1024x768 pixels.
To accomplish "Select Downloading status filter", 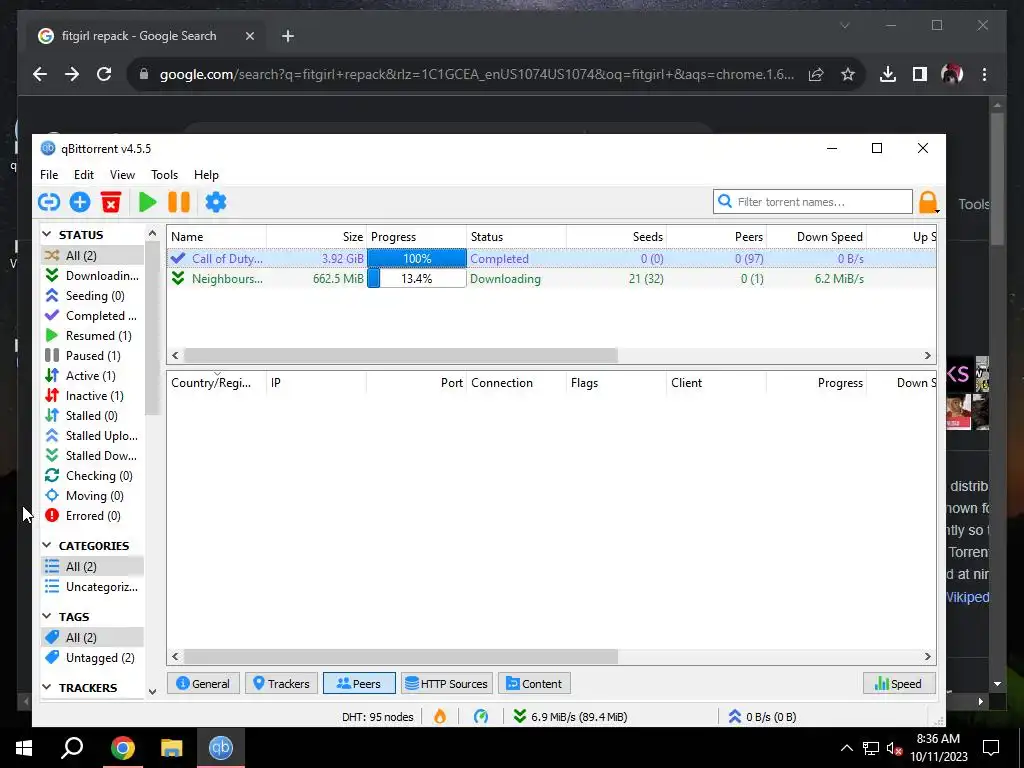I will click(x=92, y=276).
